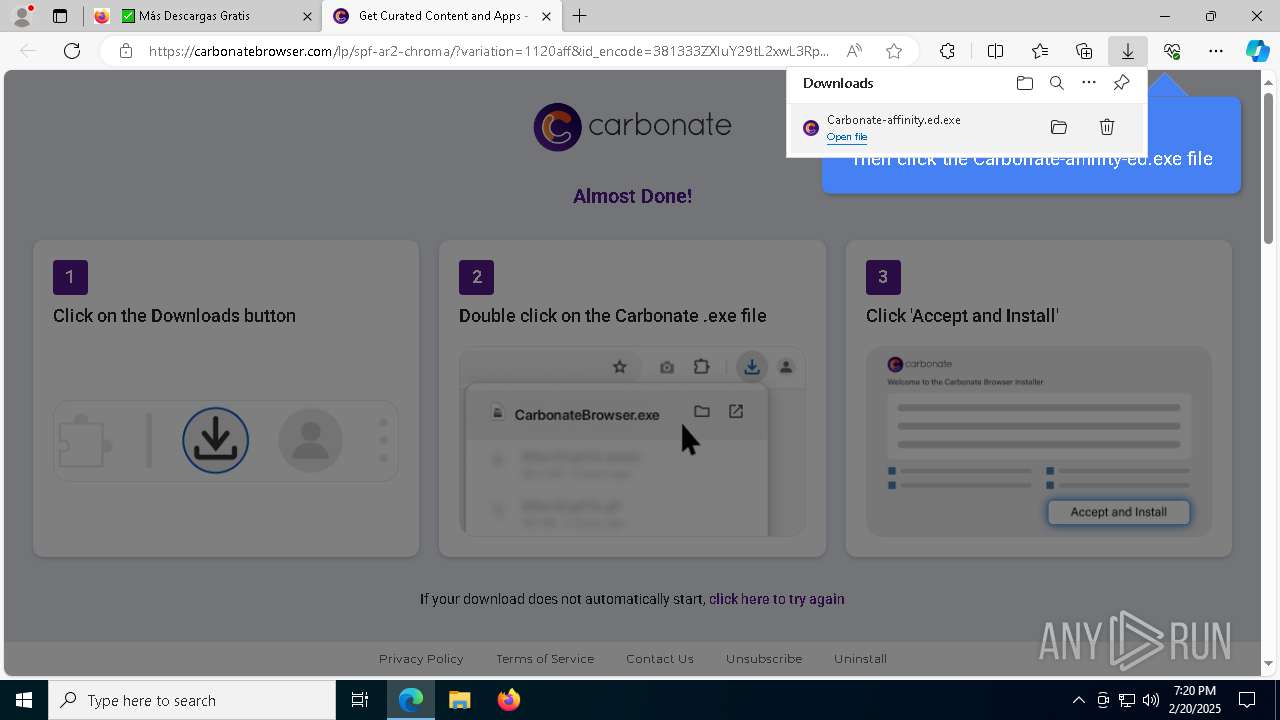Image resolution: width=1280 pixels, height=720 pixels.
Task: Open the volume control in tray
Action: 1151,700
